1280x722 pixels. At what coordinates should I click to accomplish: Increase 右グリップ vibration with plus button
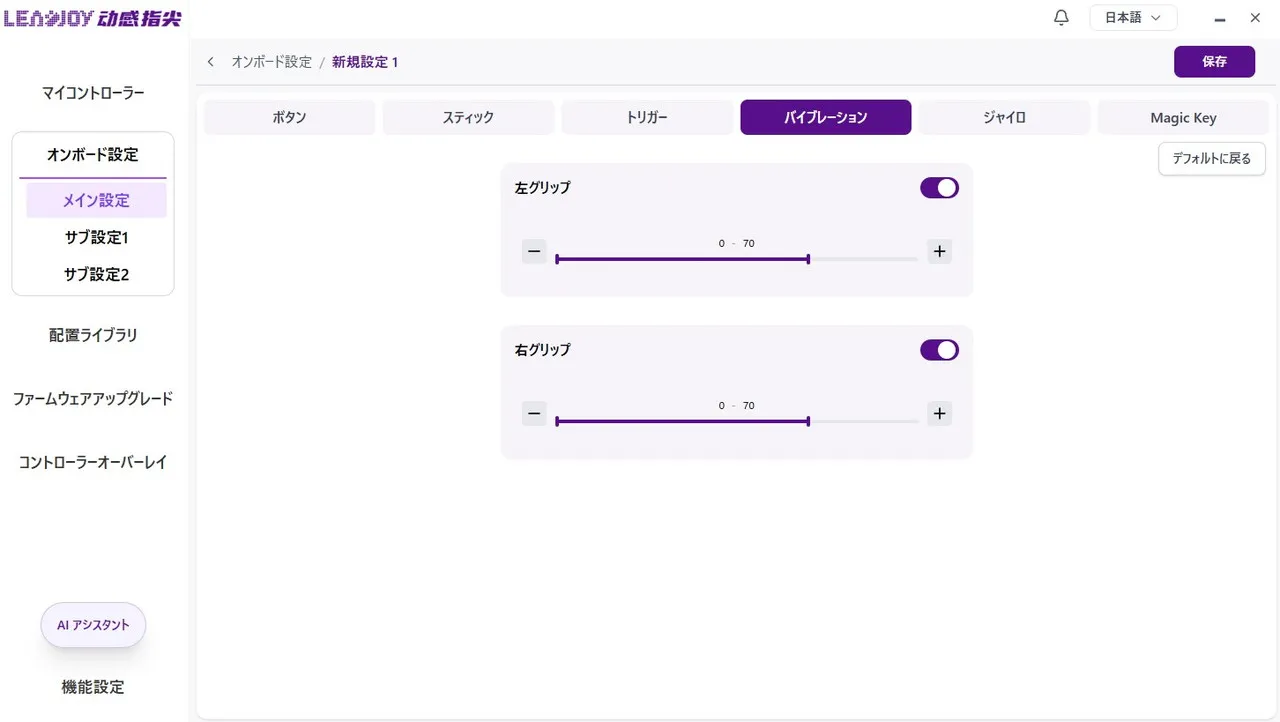(x=938, y=414)
